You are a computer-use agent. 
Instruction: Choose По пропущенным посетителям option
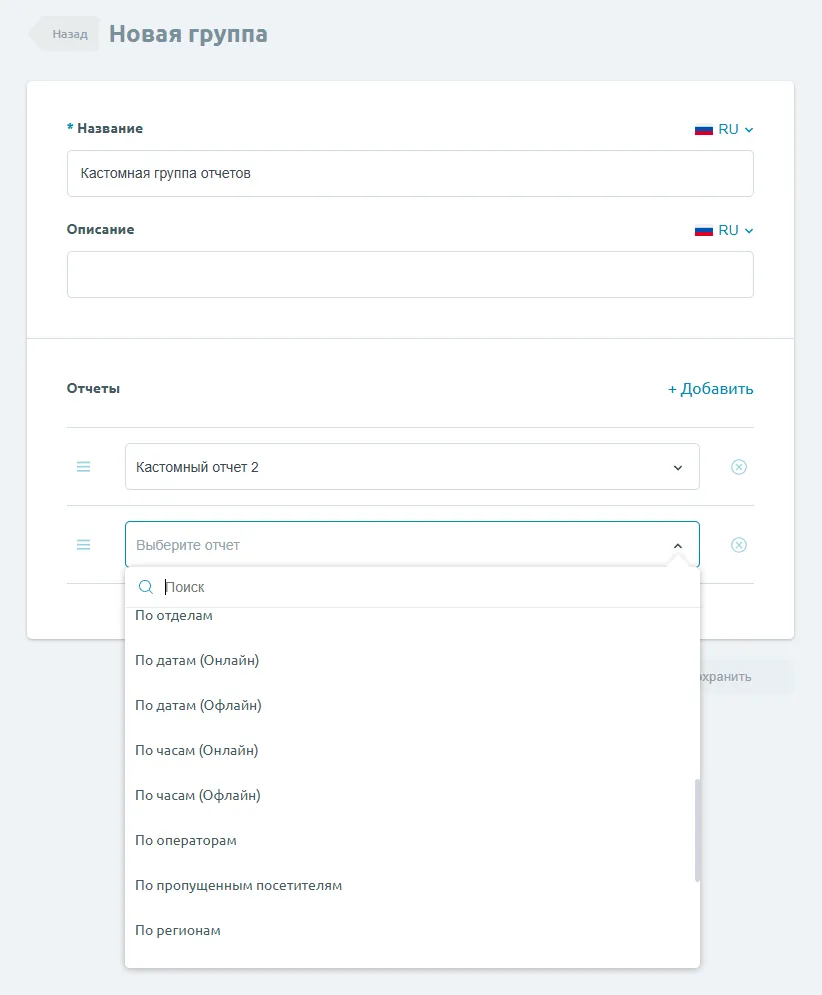pyautogui.click(x=238, y=885)
